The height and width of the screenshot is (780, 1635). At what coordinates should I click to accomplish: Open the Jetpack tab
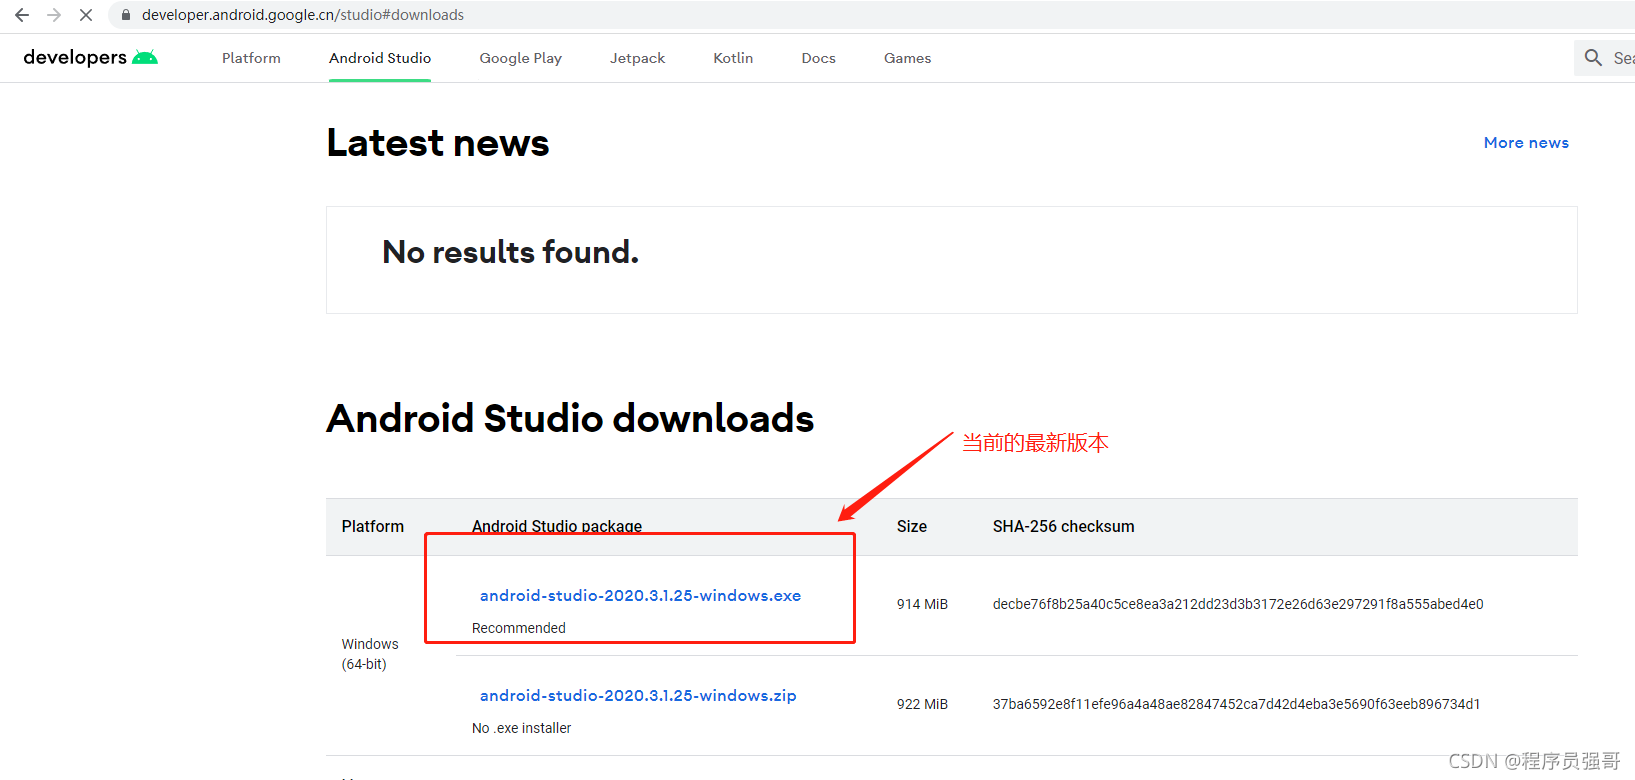point(637,58)
